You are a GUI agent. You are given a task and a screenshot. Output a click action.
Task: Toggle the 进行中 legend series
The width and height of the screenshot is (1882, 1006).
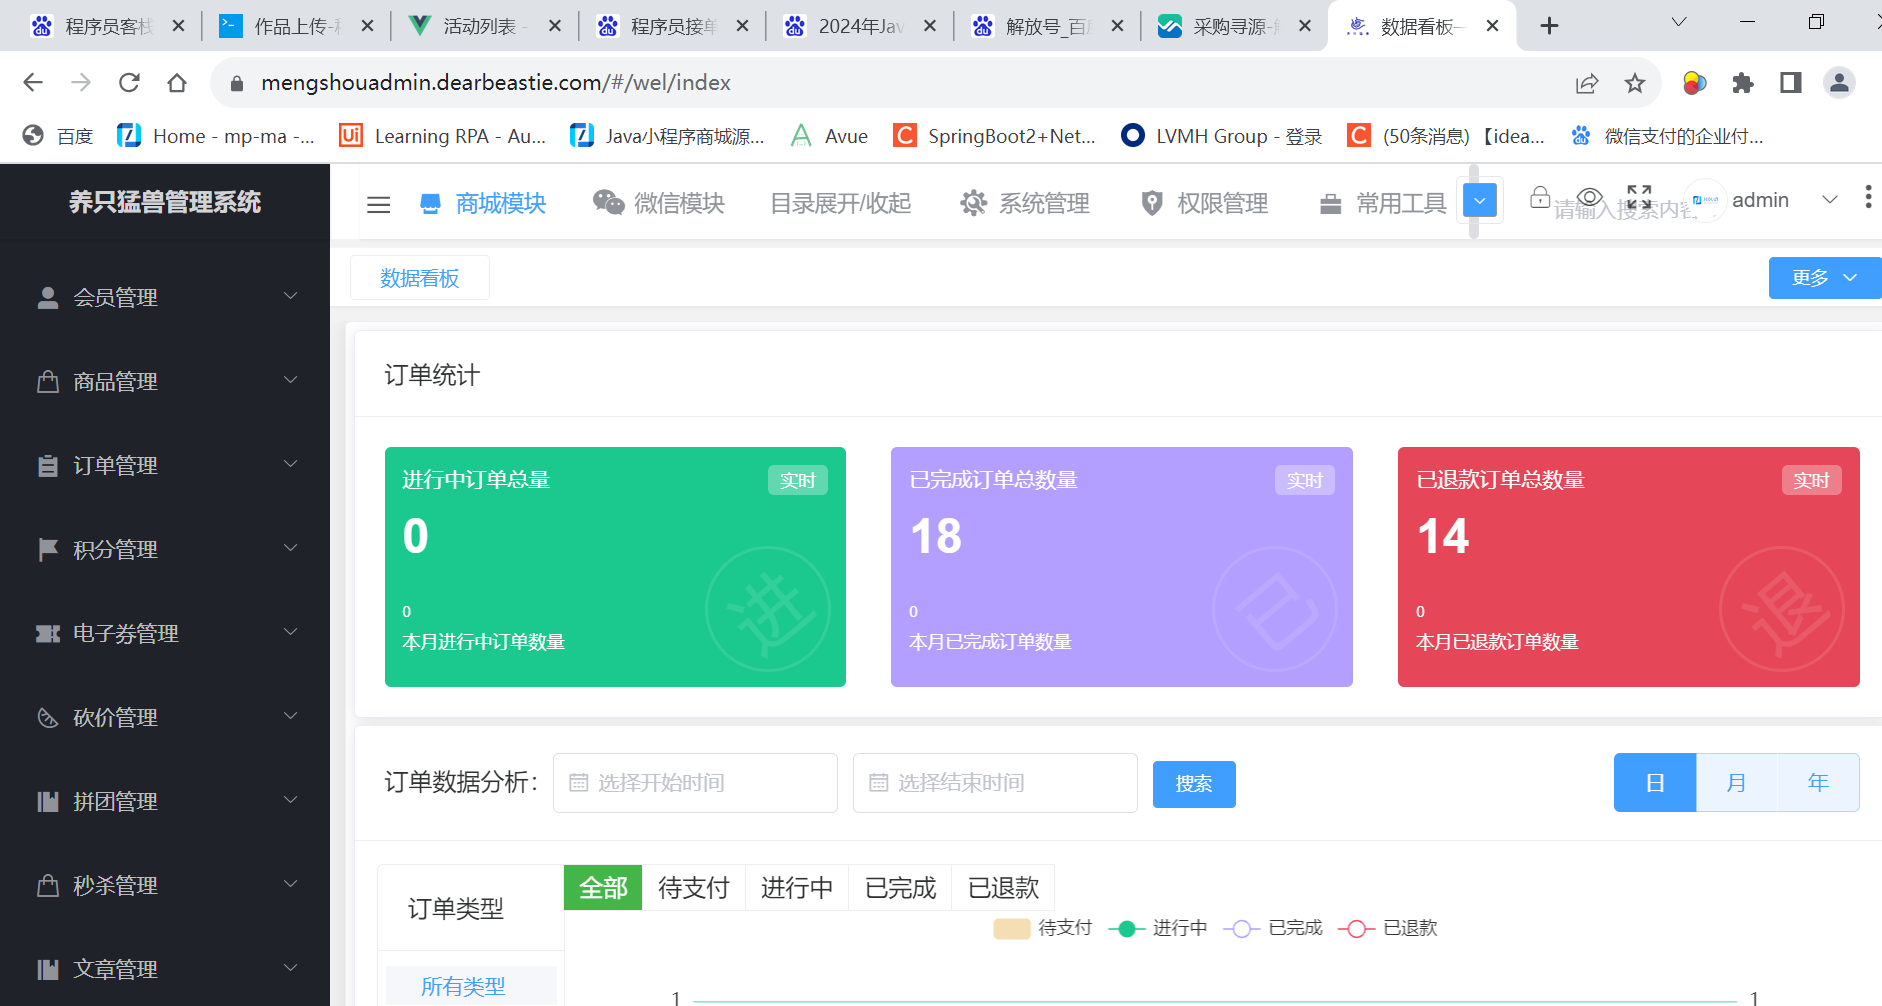click(1158, 928)
